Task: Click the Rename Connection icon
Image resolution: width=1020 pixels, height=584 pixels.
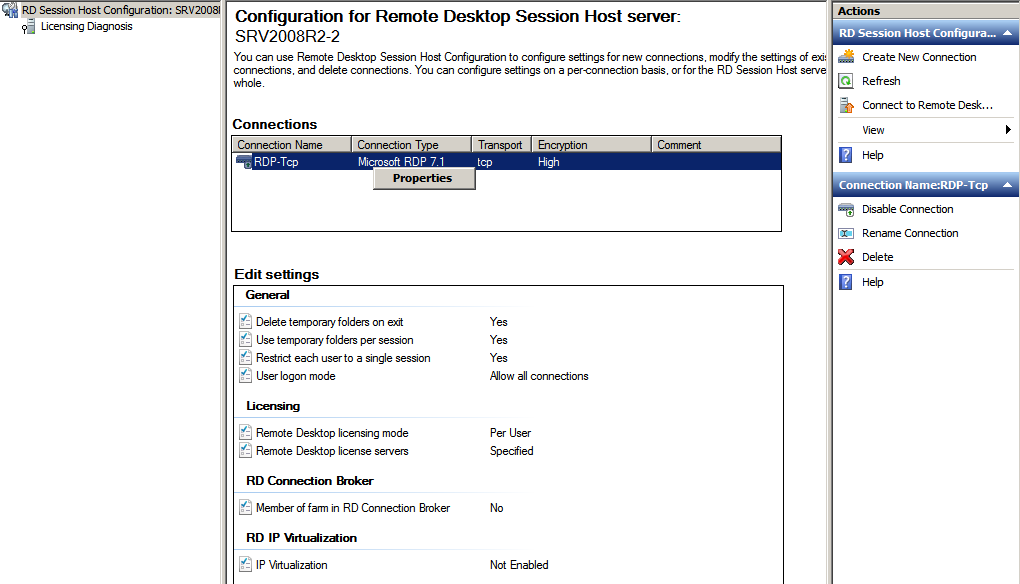Action: [x=846, y=233]
